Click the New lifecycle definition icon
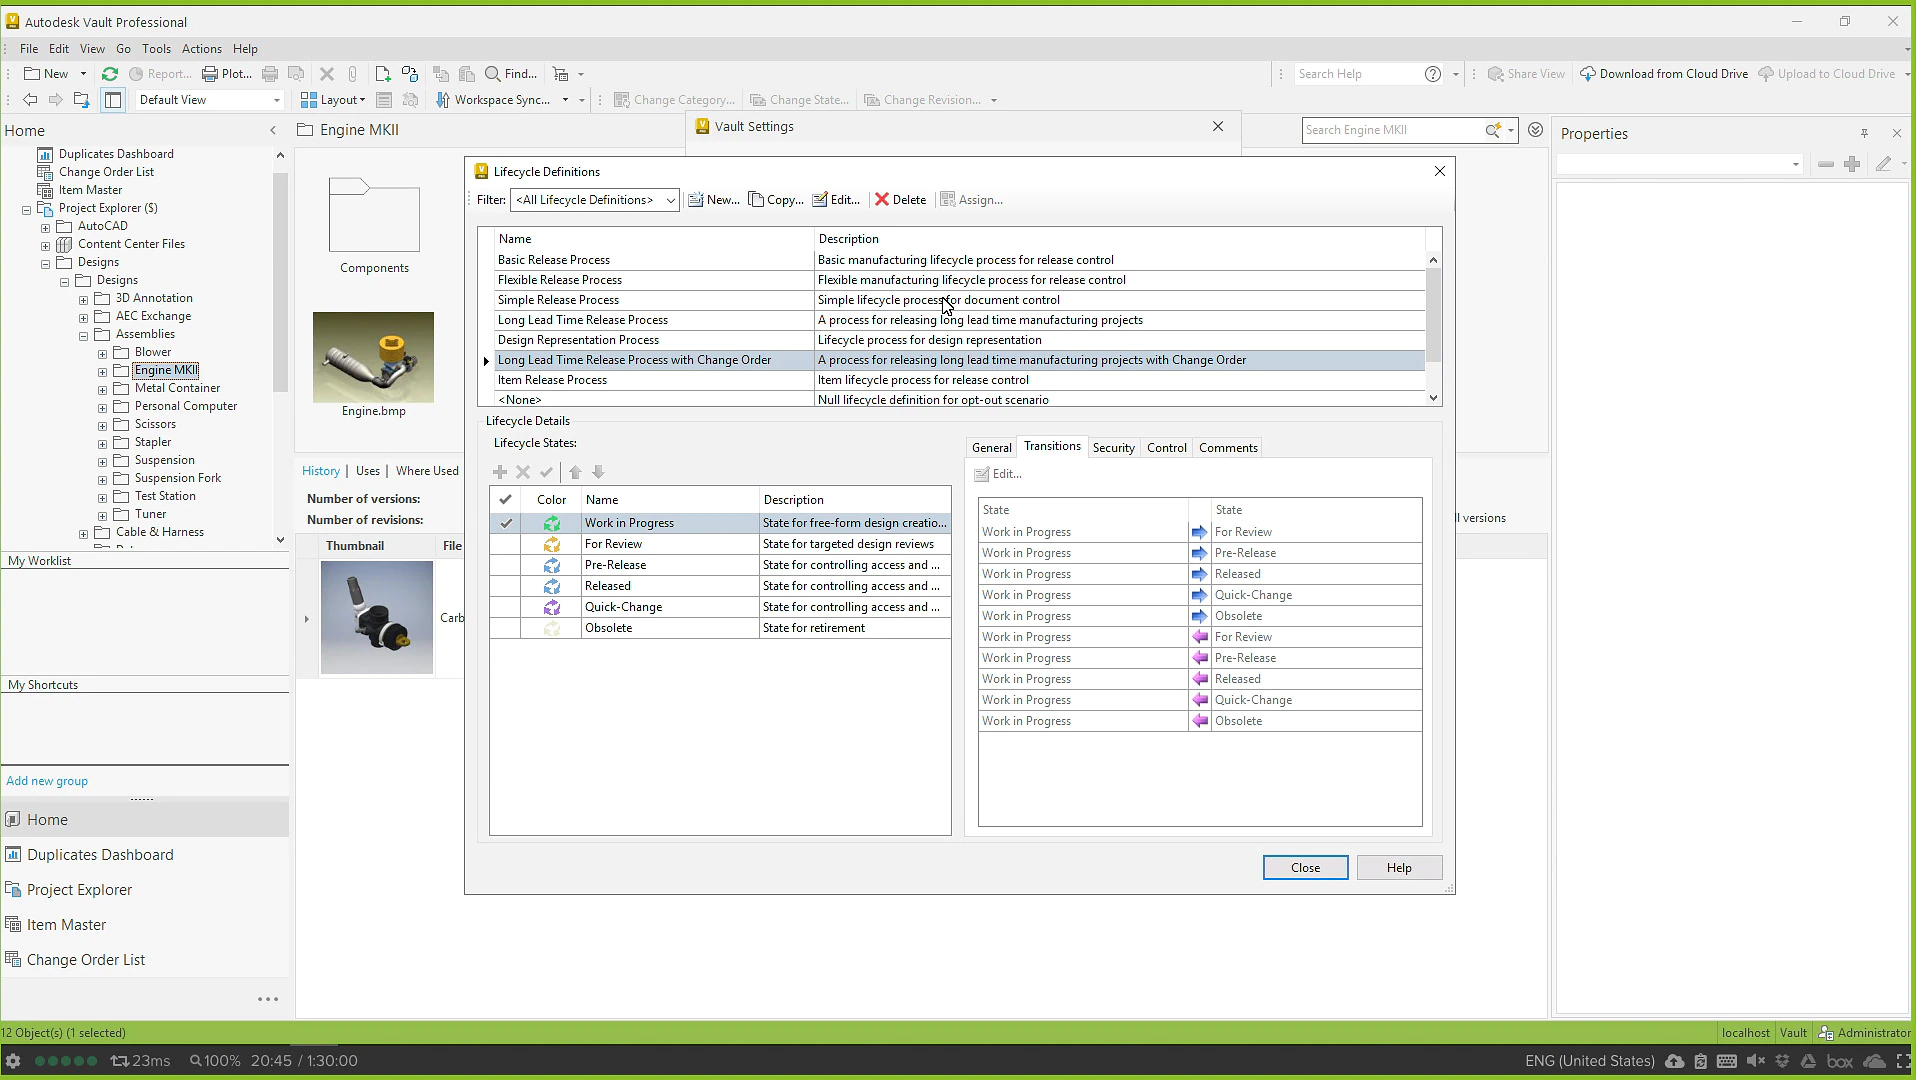Screen dimensions: 1916x1080 pyautogui.click(x=696, y=200)
